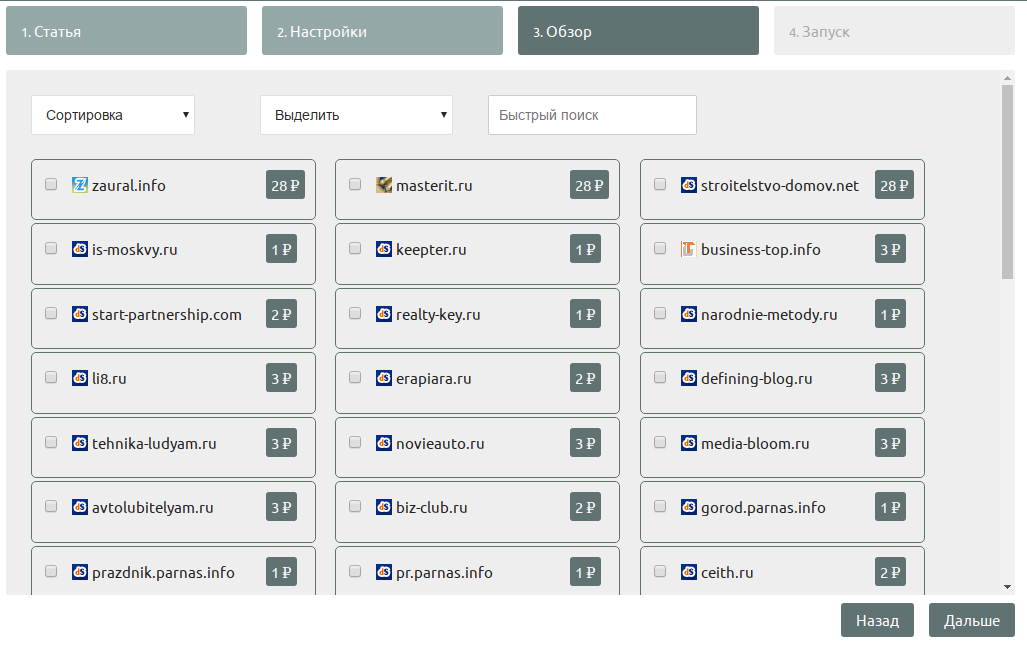
Task: Tick the ceith.ru checkbox
Action: (660, 571)
